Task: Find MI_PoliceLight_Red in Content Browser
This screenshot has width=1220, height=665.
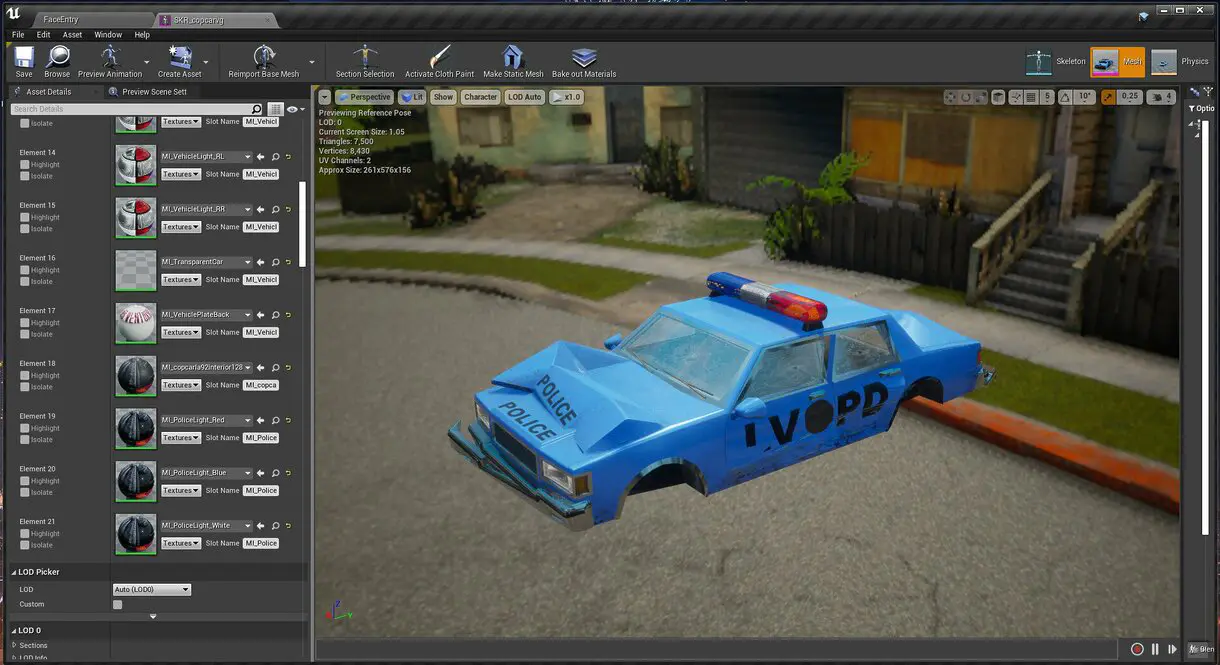Action: tap(275, 420)
